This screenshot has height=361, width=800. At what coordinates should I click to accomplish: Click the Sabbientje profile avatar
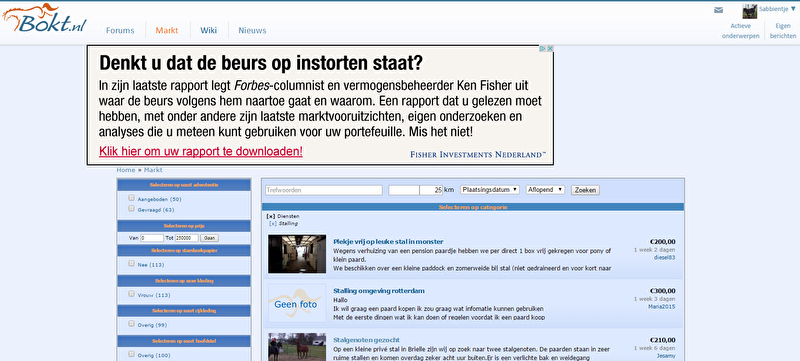(x=749, y=11)
